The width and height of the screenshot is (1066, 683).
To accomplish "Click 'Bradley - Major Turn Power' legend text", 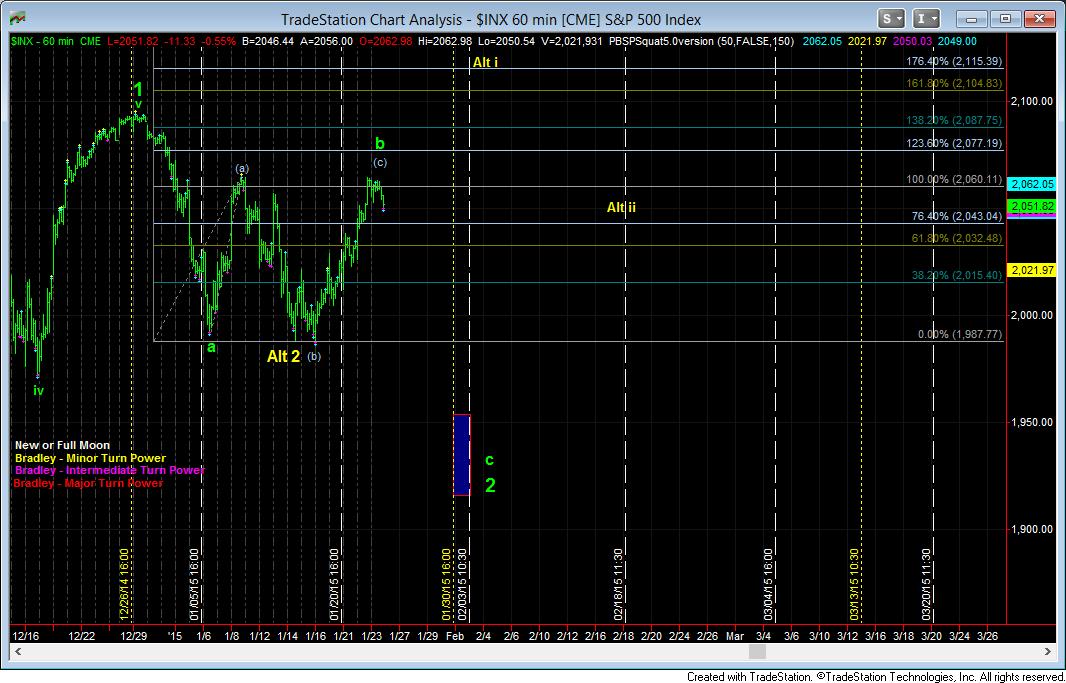I will click(x=89, y=483).
